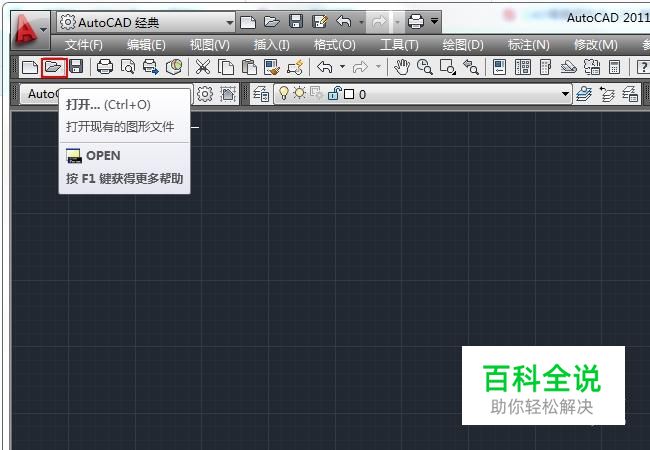Screen dimensions: 650x450
Task: Expand the application menu arrow next to the logo
Action: 44,29
